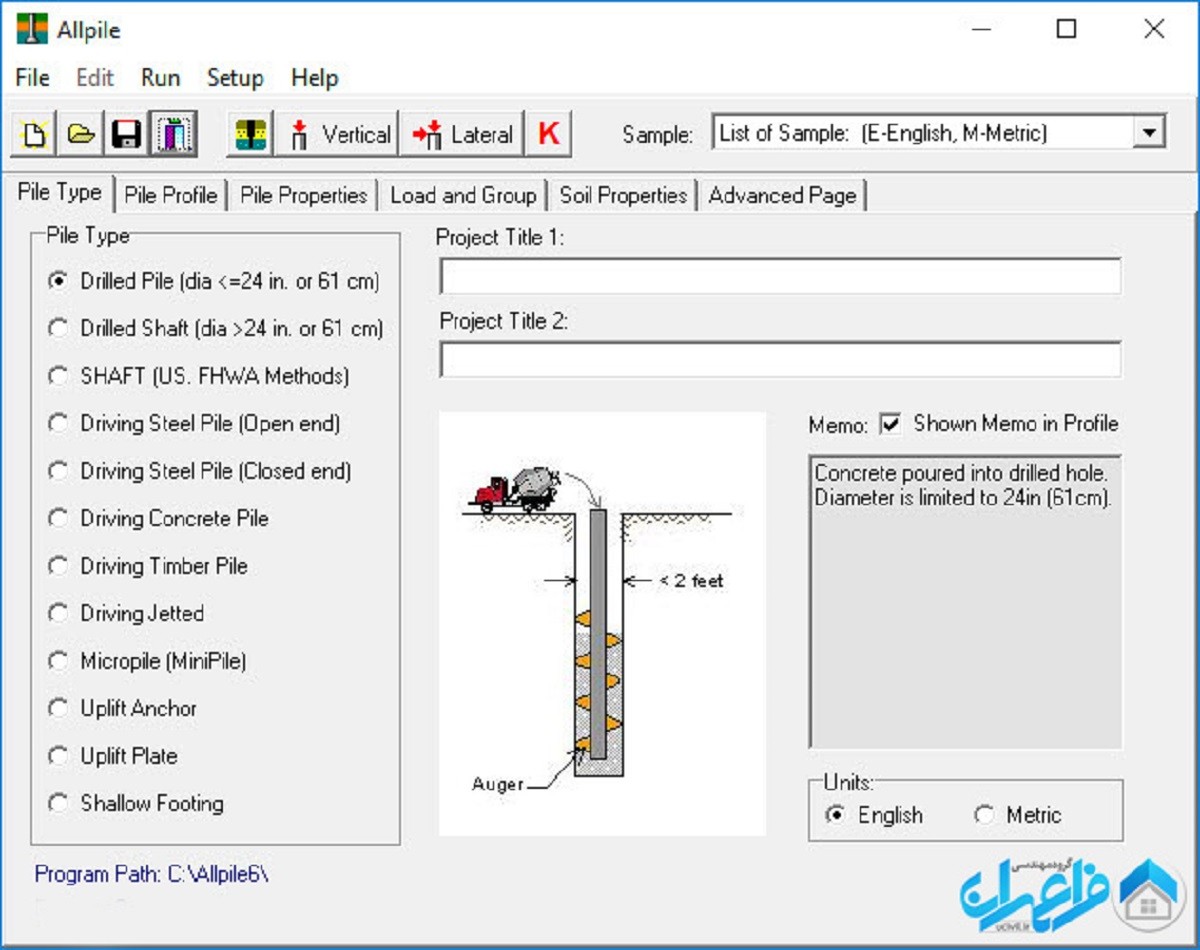Choose the Uplift Anchor option
1200x950 pixels.
(124, 708)
